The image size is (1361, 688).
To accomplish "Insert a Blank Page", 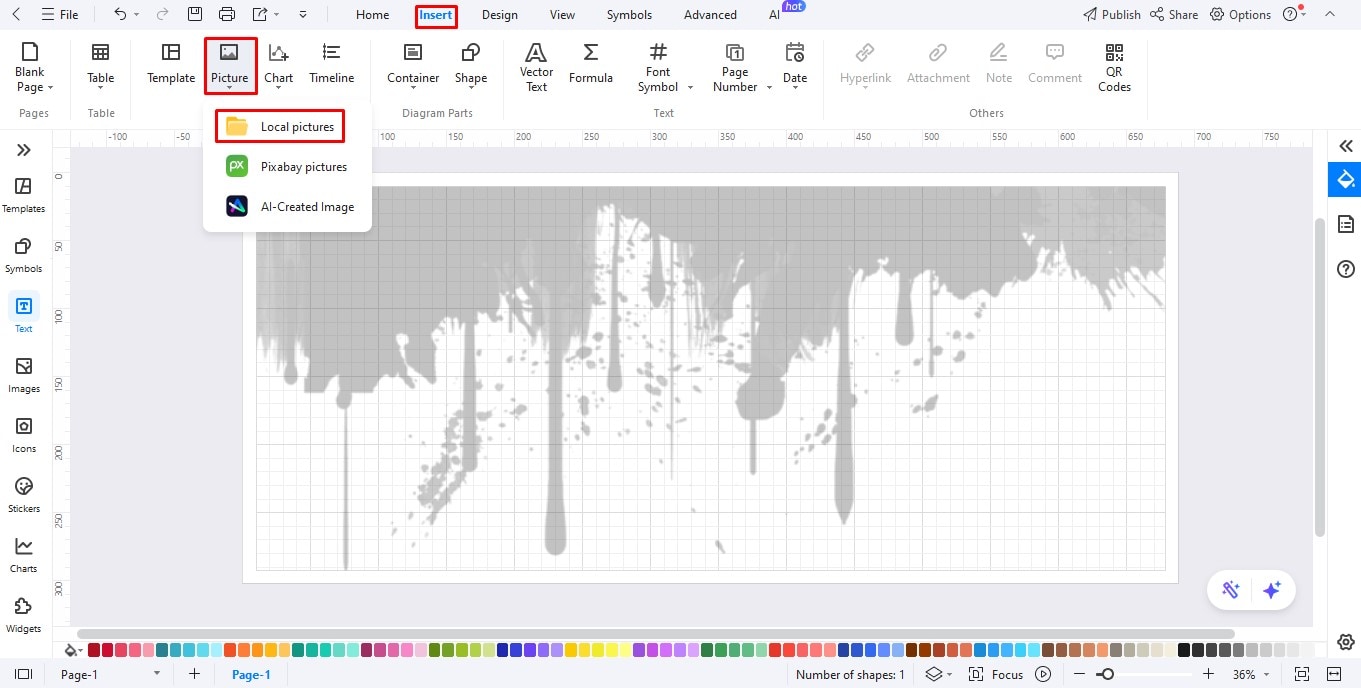I will (34, 67).
